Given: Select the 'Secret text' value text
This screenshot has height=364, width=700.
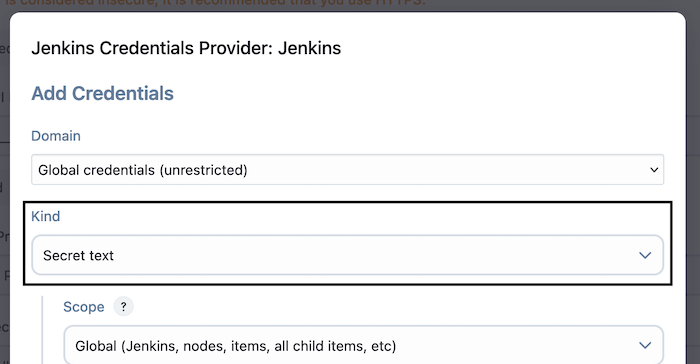Looking at the screenshot, I should (78, 255).
